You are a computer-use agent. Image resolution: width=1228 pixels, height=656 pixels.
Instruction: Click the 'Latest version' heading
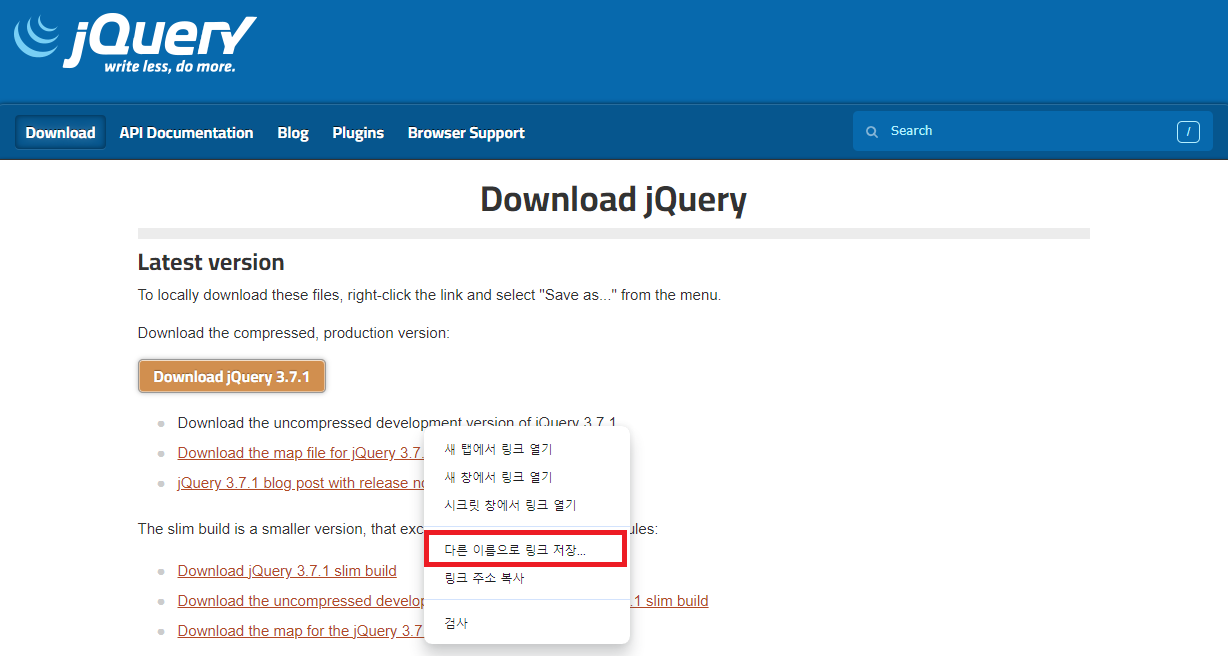[211, 263]
